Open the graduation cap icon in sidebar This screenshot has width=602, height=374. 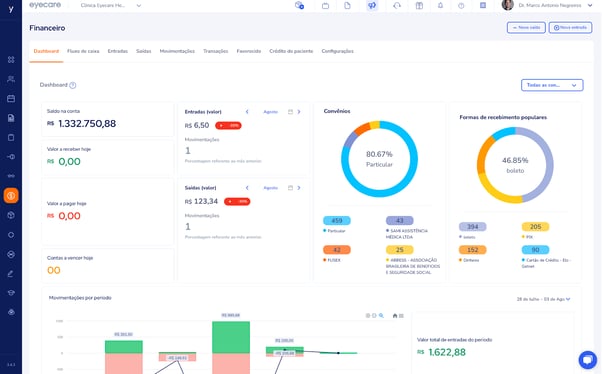click(11, 293)
